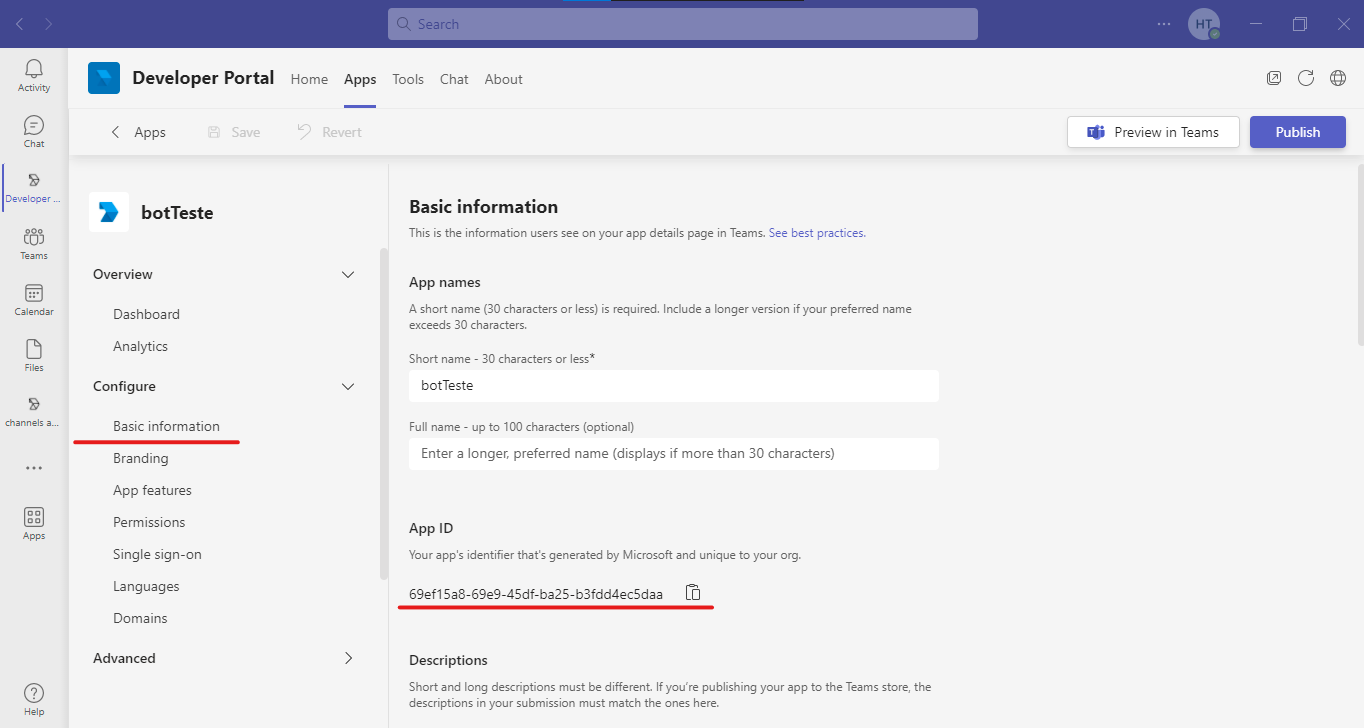Collapse the Configure section

click(348, 387)
